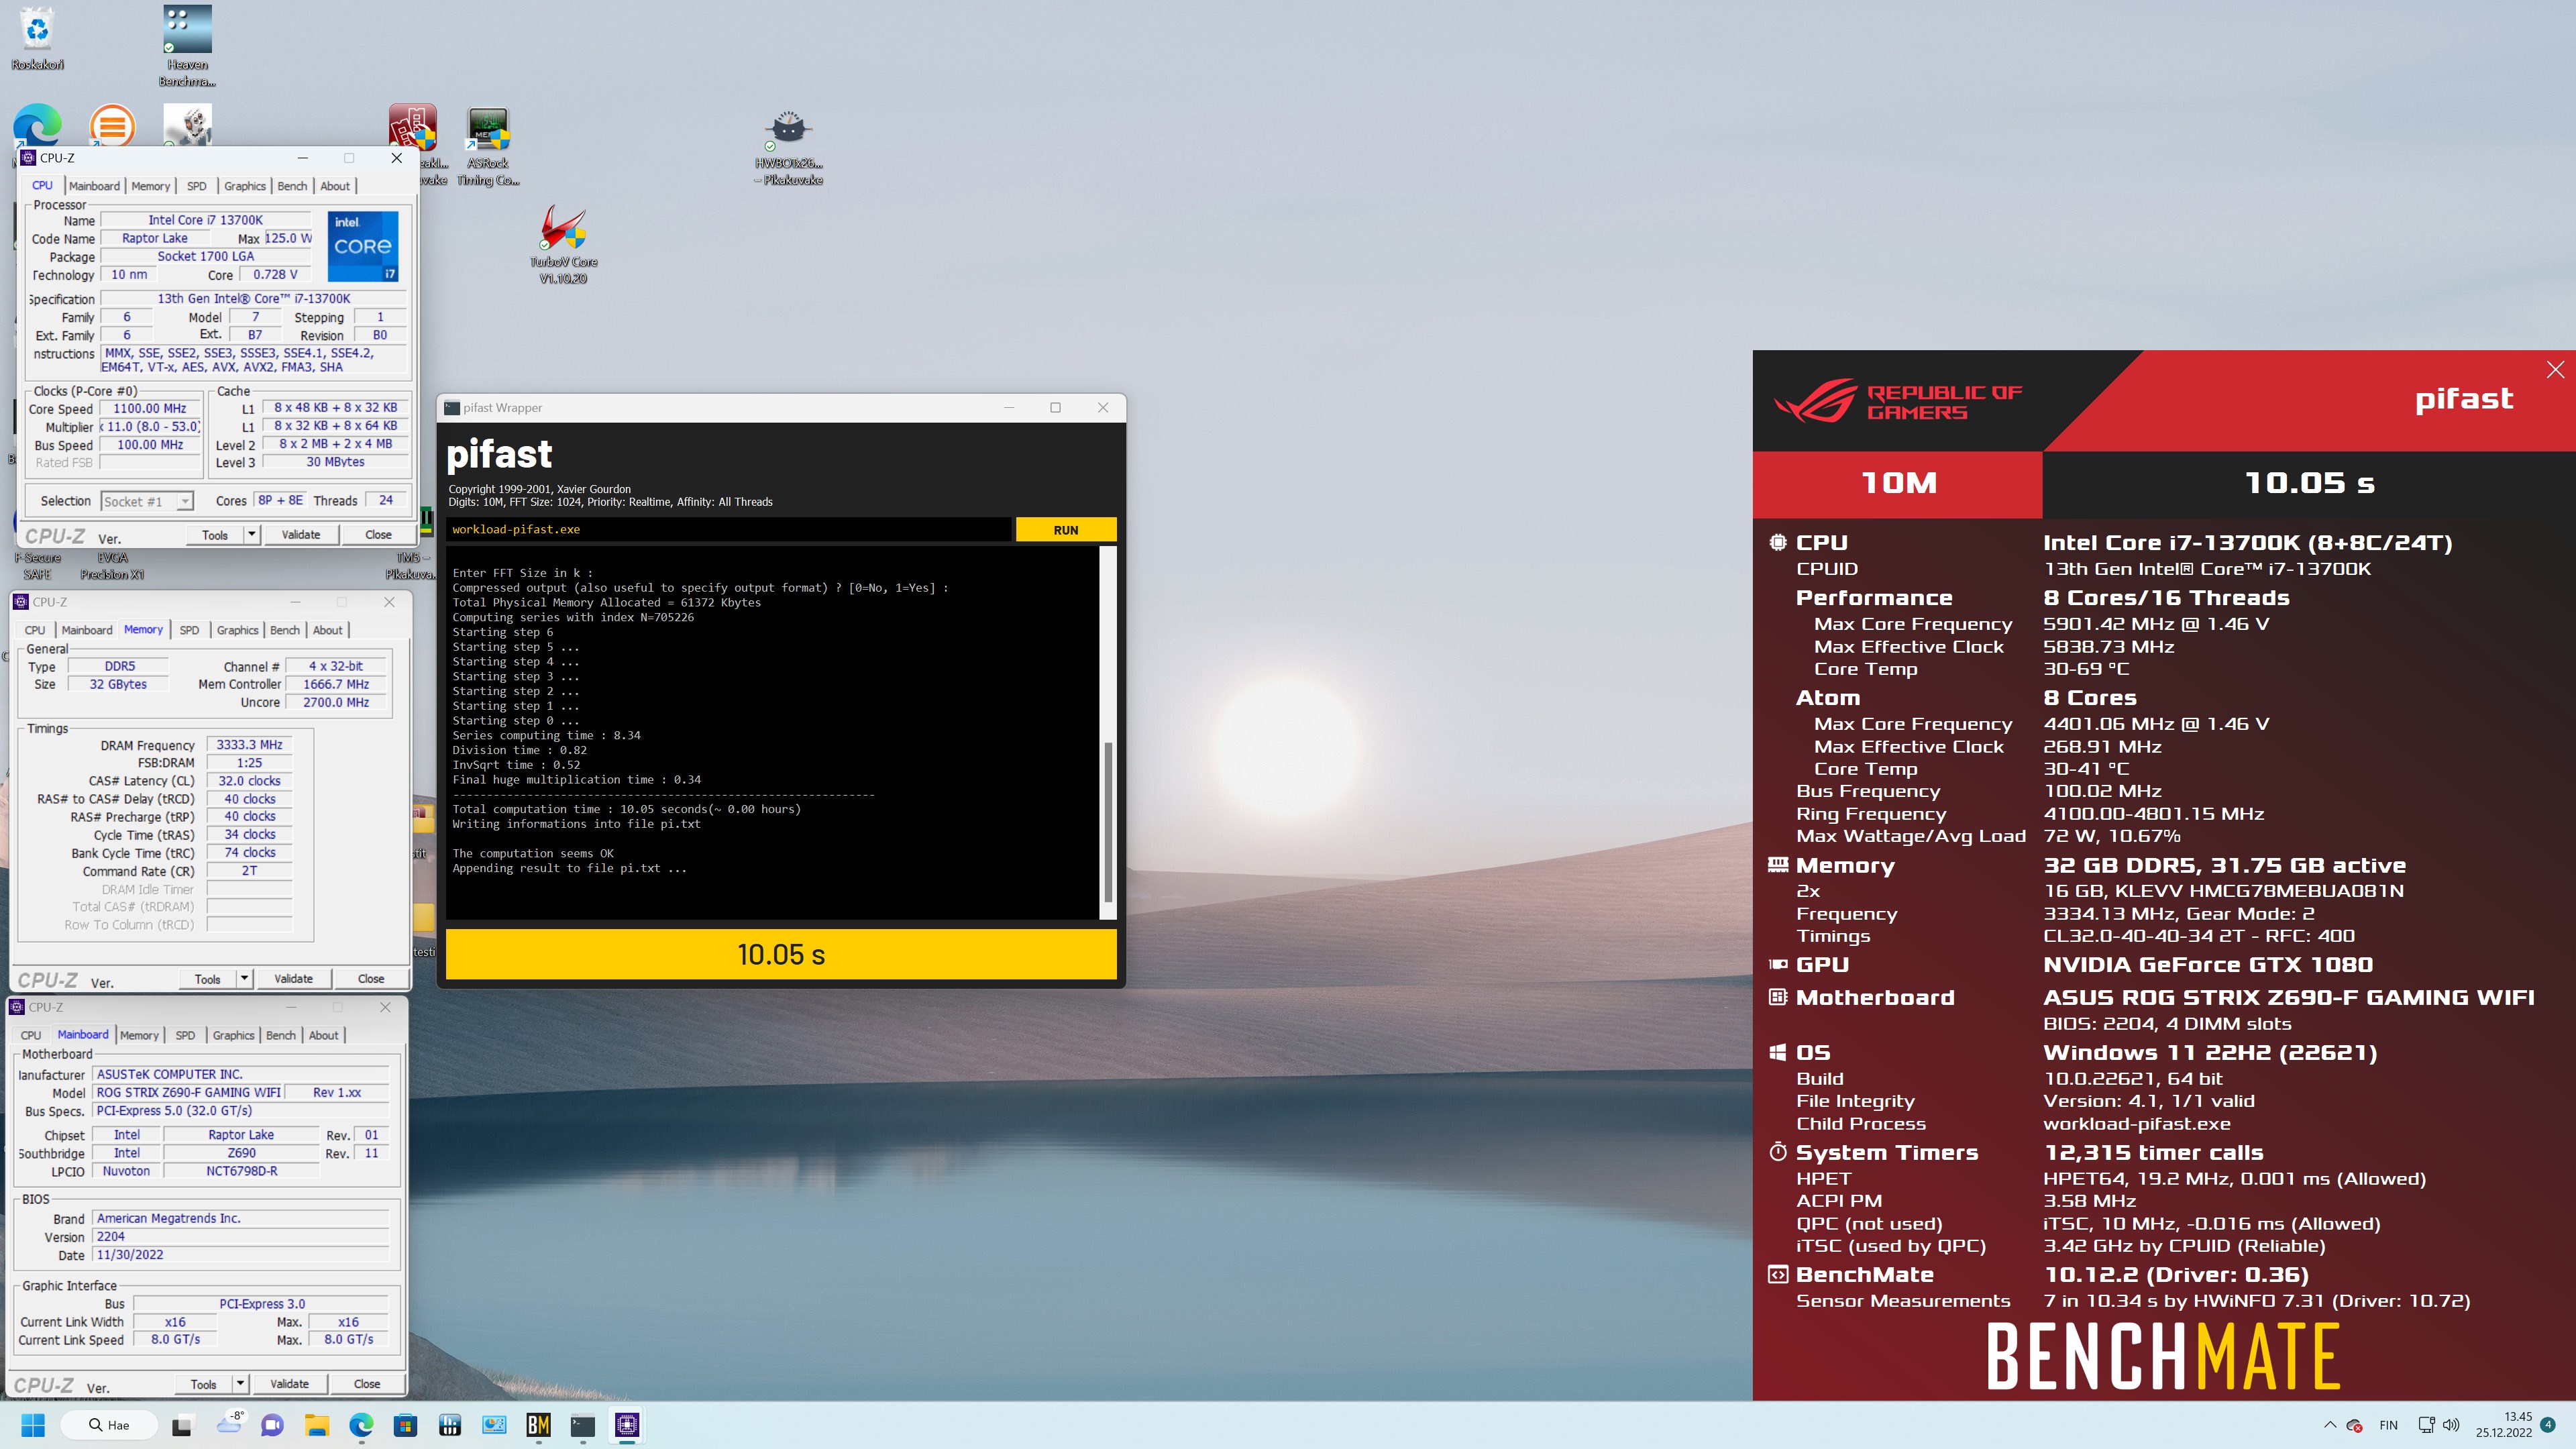Click the white bar-chart taskbar icon

pos(450,1425)
